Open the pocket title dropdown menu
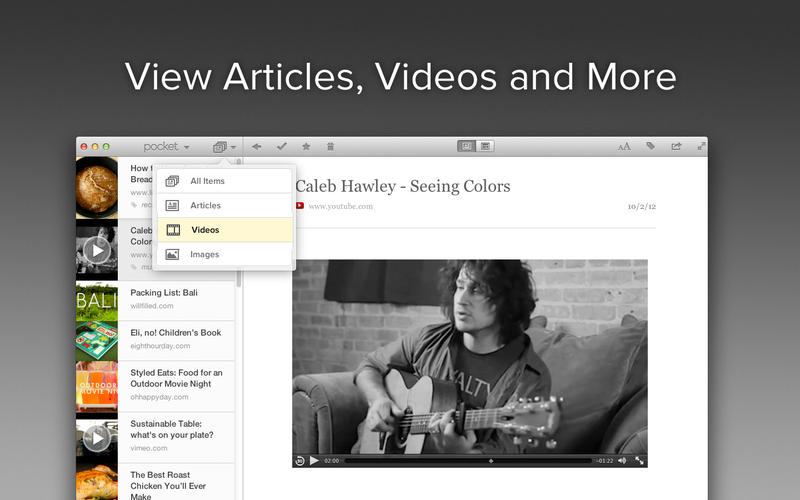Image resolution: width=800 pixels, height=500 pixels. [x=166, y=147]
